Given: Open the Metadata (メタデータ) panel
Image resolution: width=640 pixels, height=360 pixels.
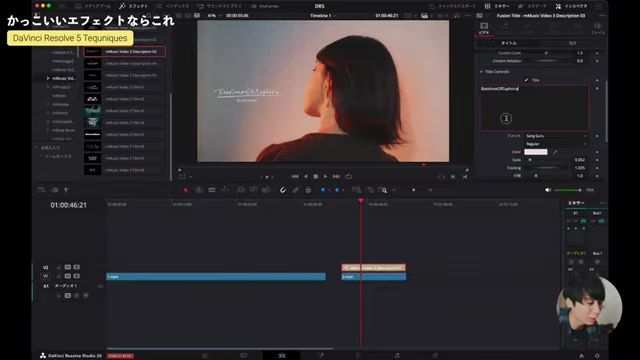Looking at the screenshot, I should [x=532, y=6].
